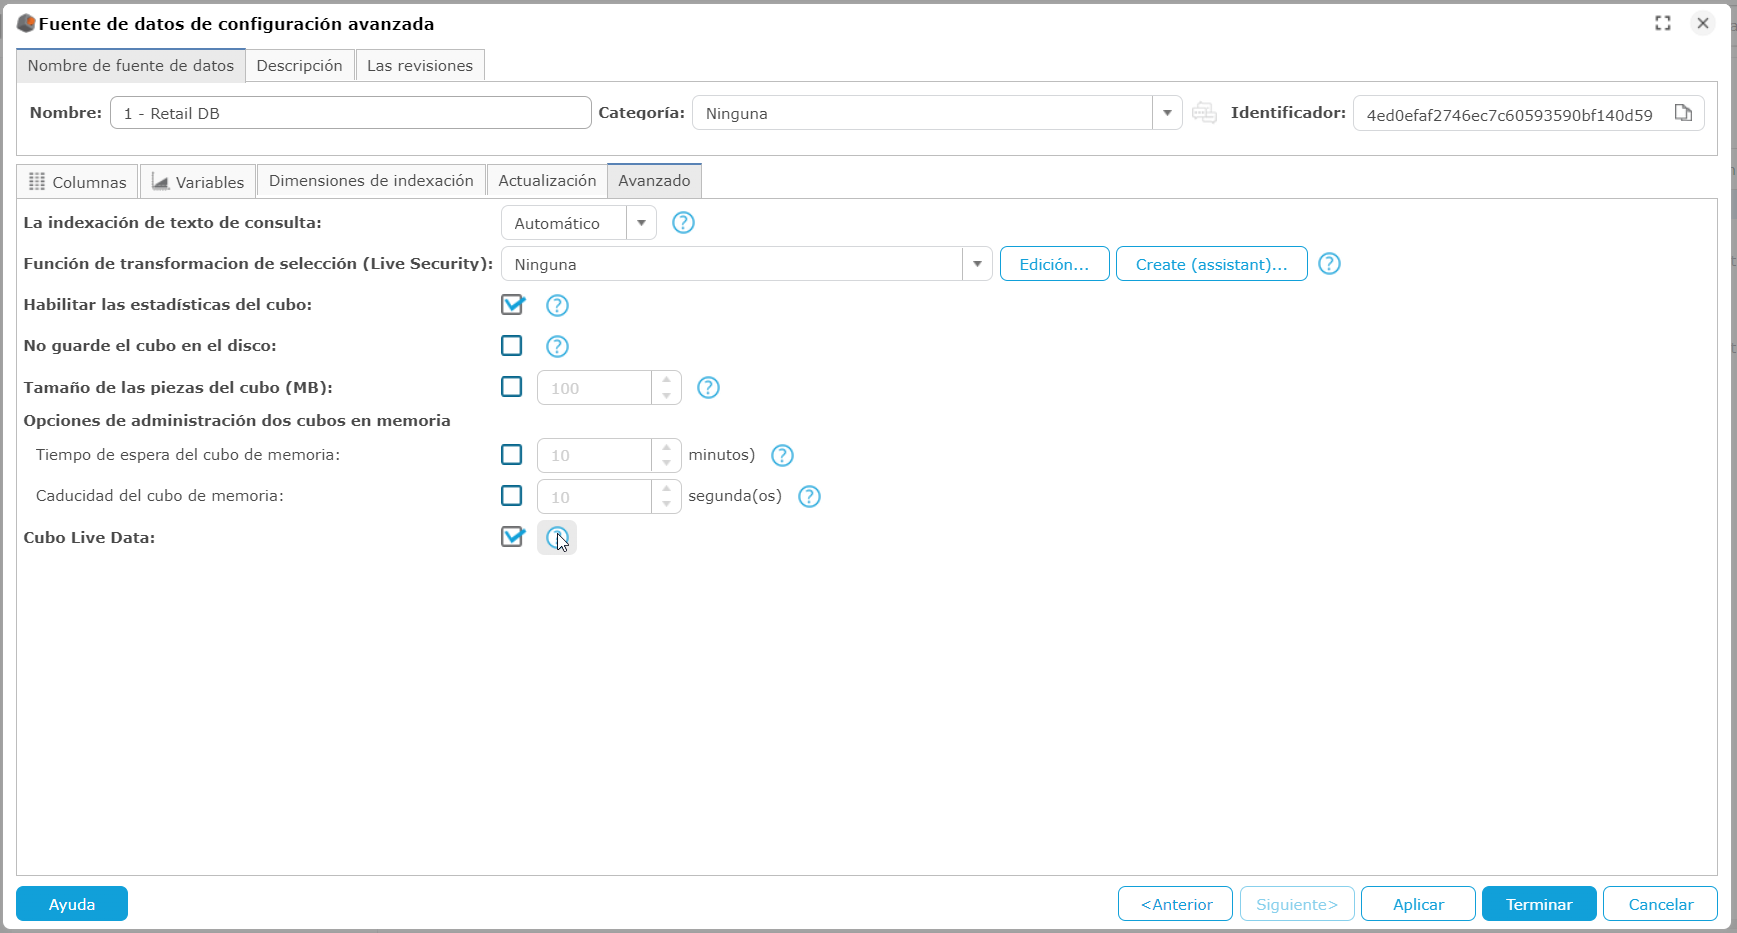The width and height of the screenshot is (1737, 933).
Task: Open the 'Las revisiones' tab
Action: pos(420,65)
